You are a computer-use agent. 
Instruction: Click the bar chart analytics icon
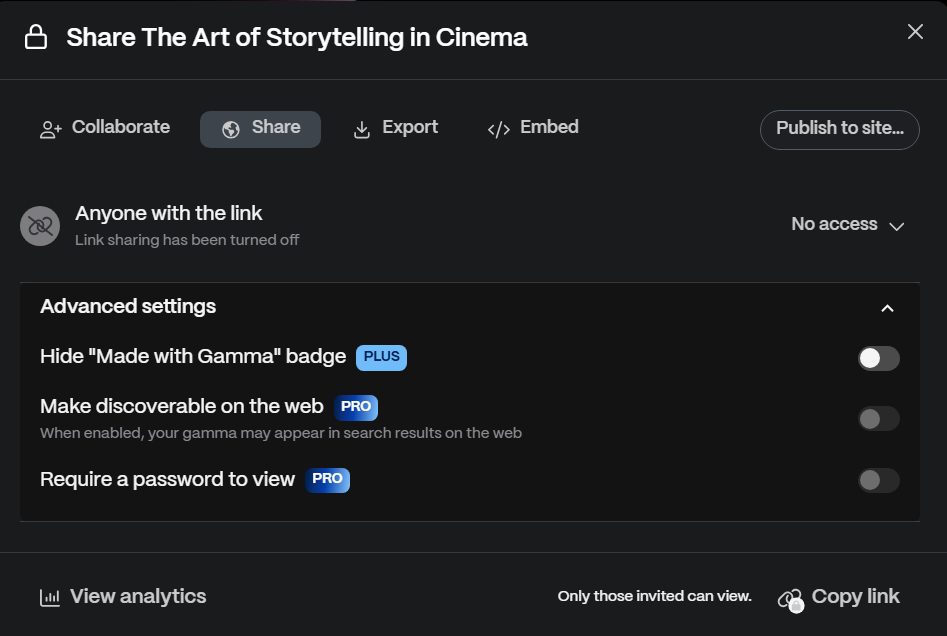tap(50, 598)
